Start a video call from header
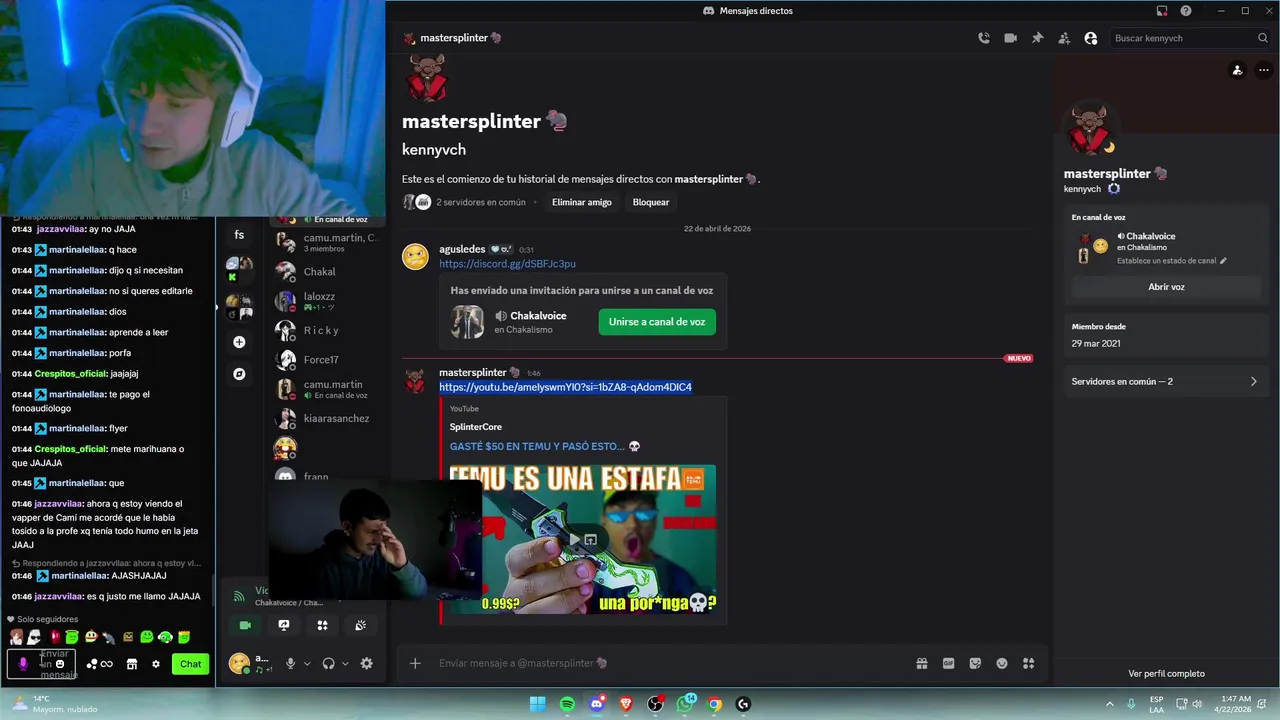The width and height of the screenshot is (1280, 720). tap(1011, 38)
